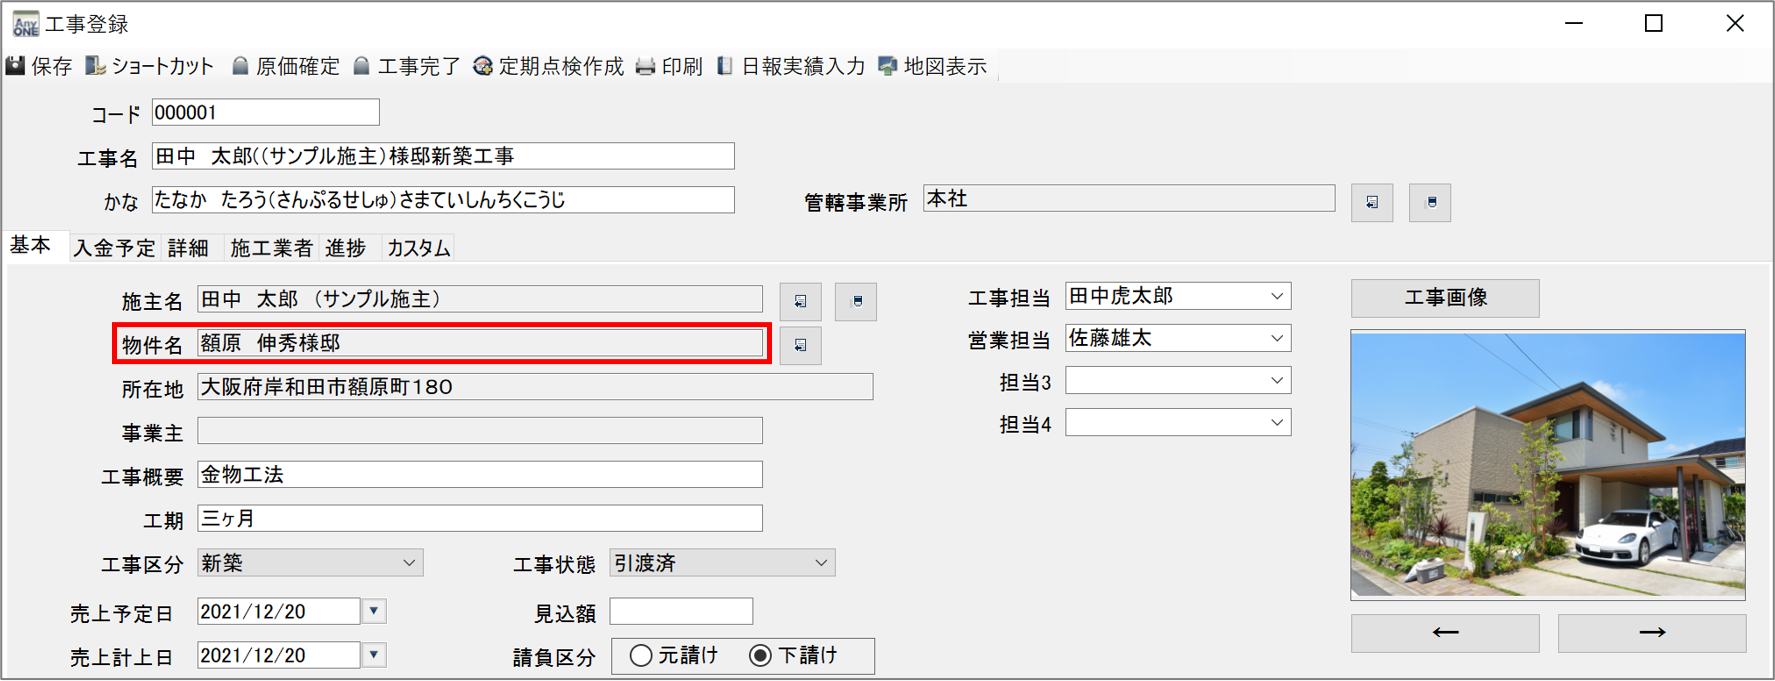Click the house construction photo
1775x681 pixels.
click(x=1547, y=465)
